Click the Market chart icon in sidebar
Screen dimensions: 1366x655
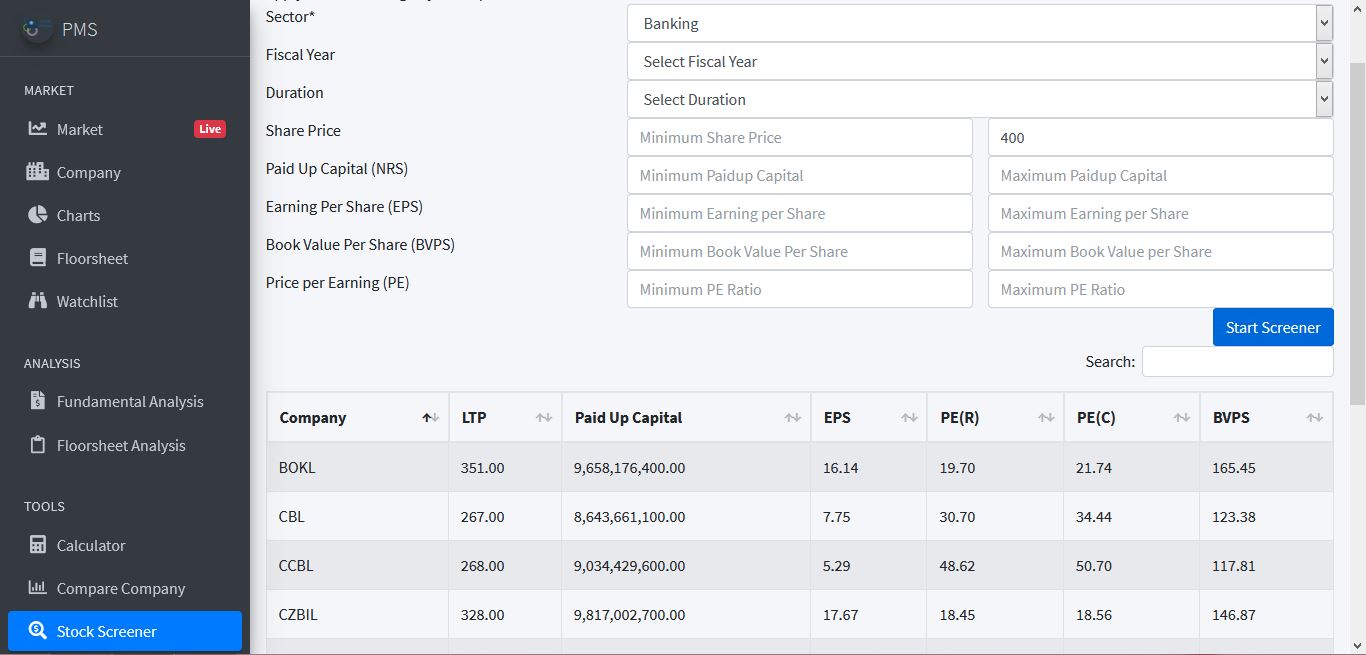(37, 129)
